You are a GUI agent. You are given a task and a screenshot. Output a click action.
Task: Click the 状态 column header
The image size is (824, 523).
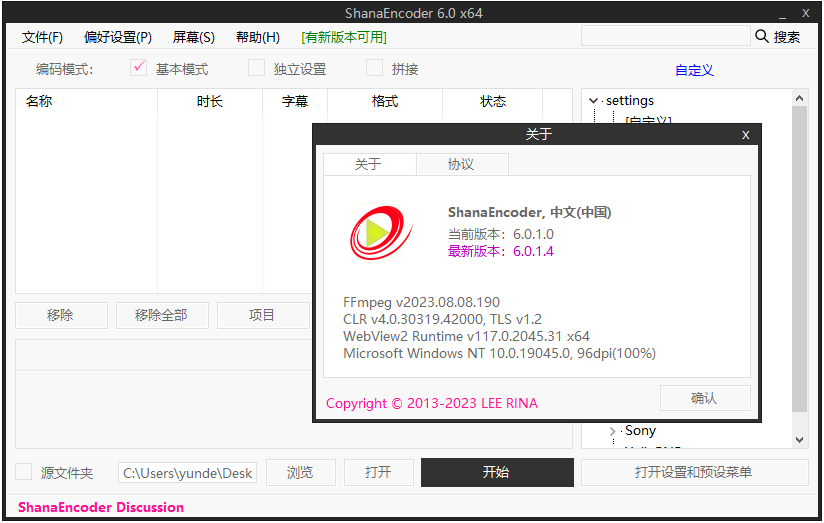pos(493,101)
